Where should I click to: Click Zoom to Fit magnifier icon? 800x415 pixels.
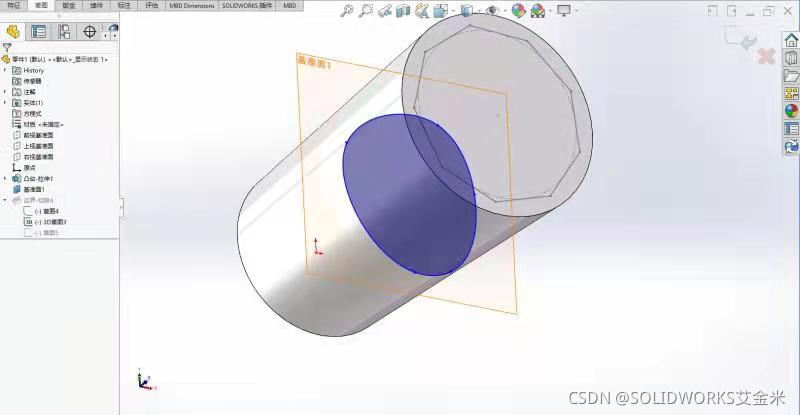[347, 10]
